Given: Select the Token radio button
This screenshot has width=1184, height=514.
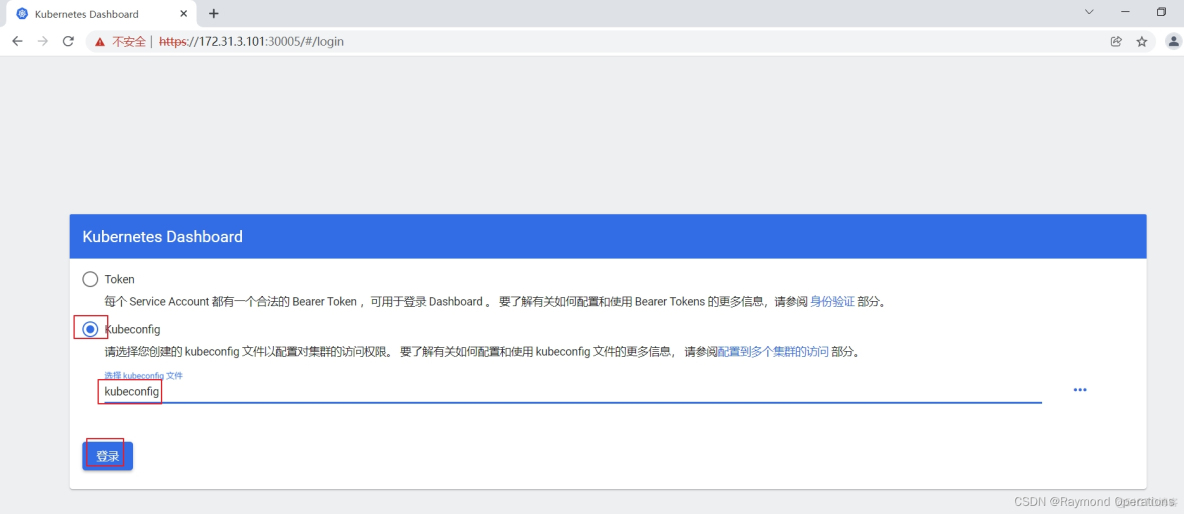Looking at the screenshot, I should tap(90, 279).
